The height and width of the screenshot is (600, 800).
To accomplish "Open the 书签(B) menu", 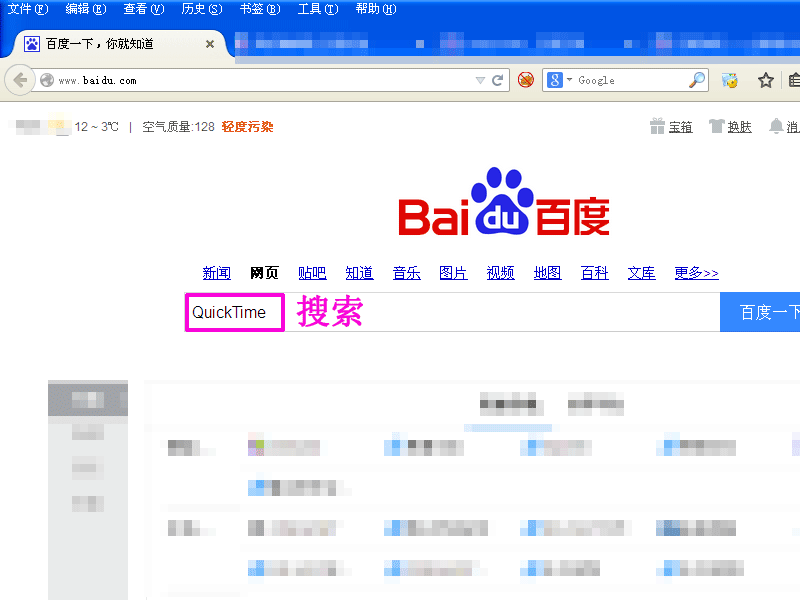I will (x=260, y=9).
